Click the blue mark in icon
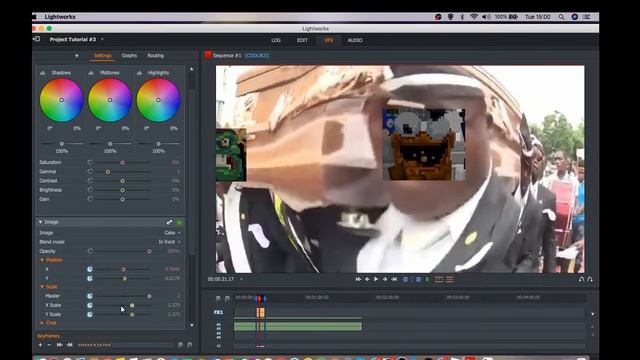The height and width of the screenshot is (360, 640). 405,279
